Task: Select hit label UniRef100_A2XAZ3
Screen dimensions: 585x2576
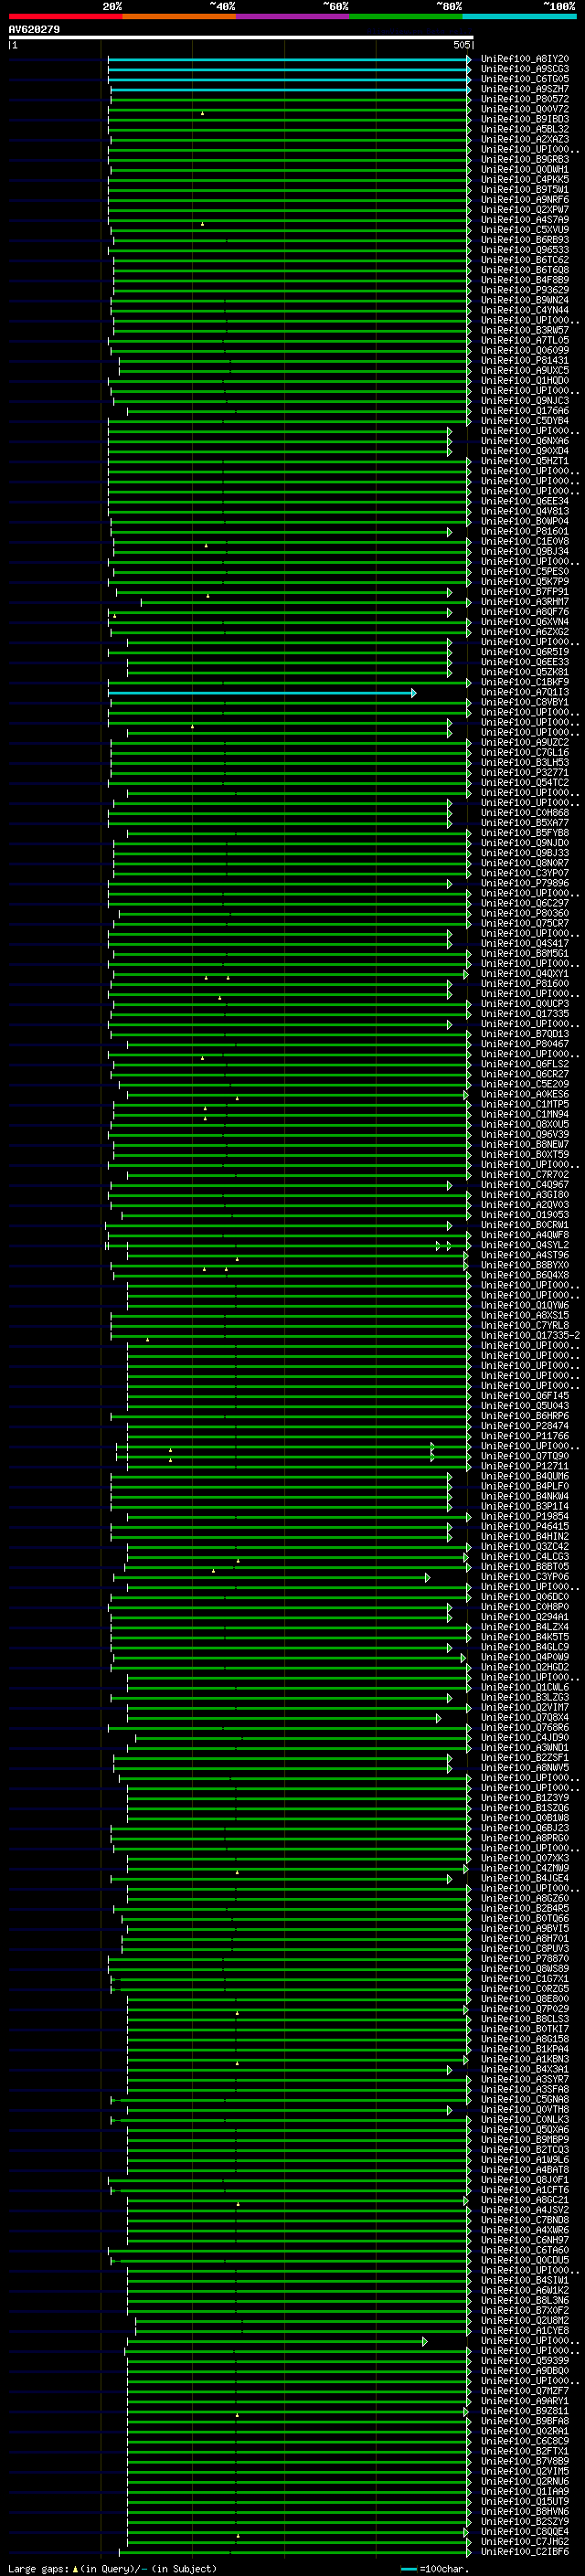Action: (x=524, y=139)
